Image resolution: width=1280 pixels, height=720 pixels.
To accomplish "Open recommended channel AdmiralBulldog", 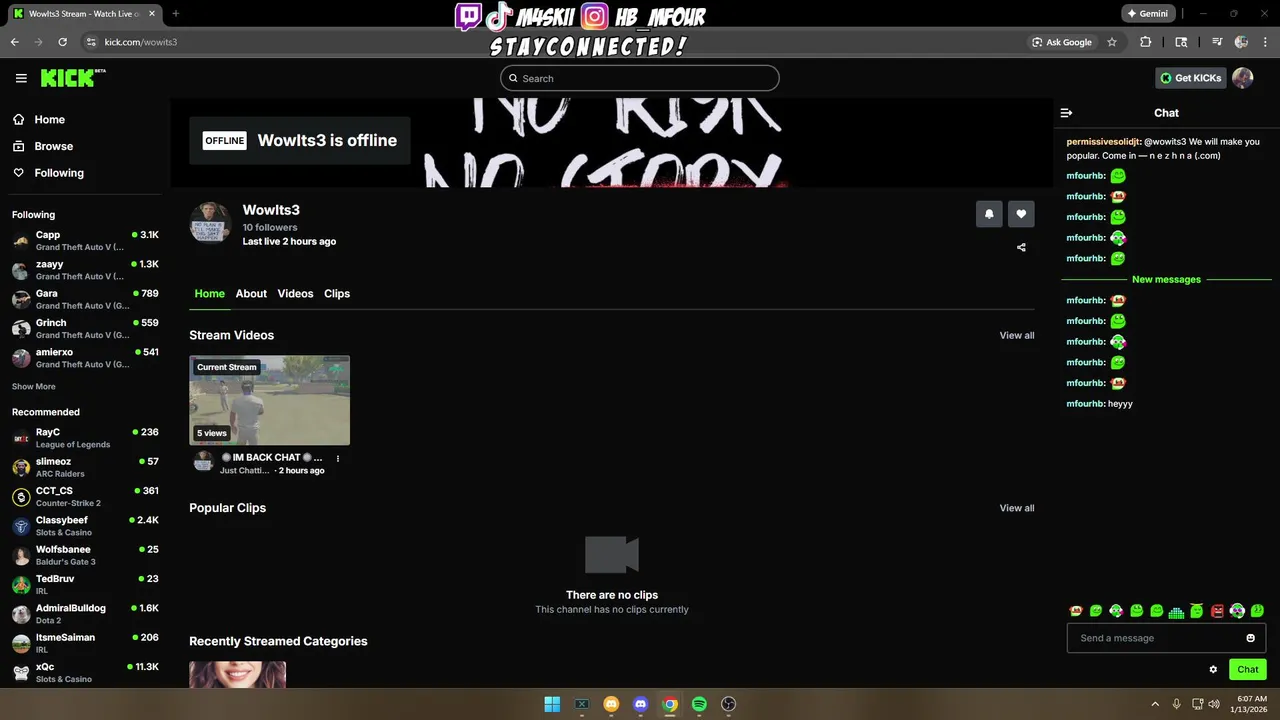I will pos(85,614).
